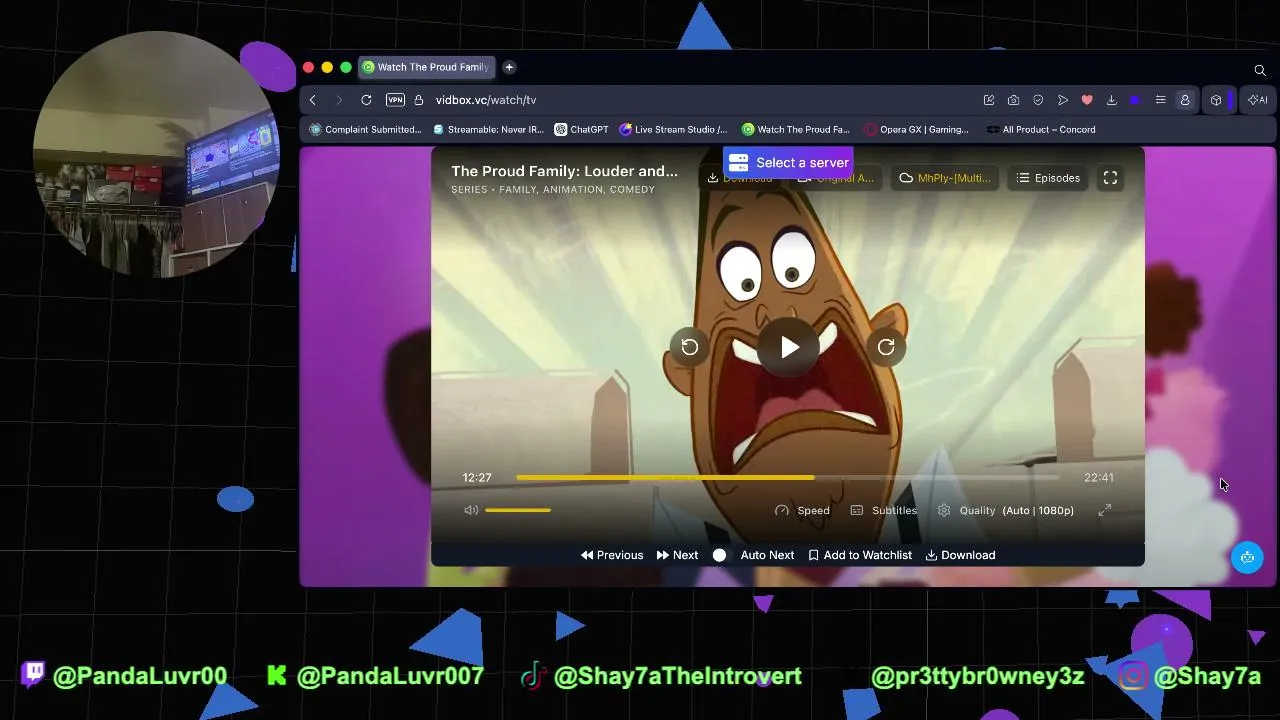The height and width of the screenshot is (720, 1280).
Task: Open the Speed options
Action: coord(802,510)
